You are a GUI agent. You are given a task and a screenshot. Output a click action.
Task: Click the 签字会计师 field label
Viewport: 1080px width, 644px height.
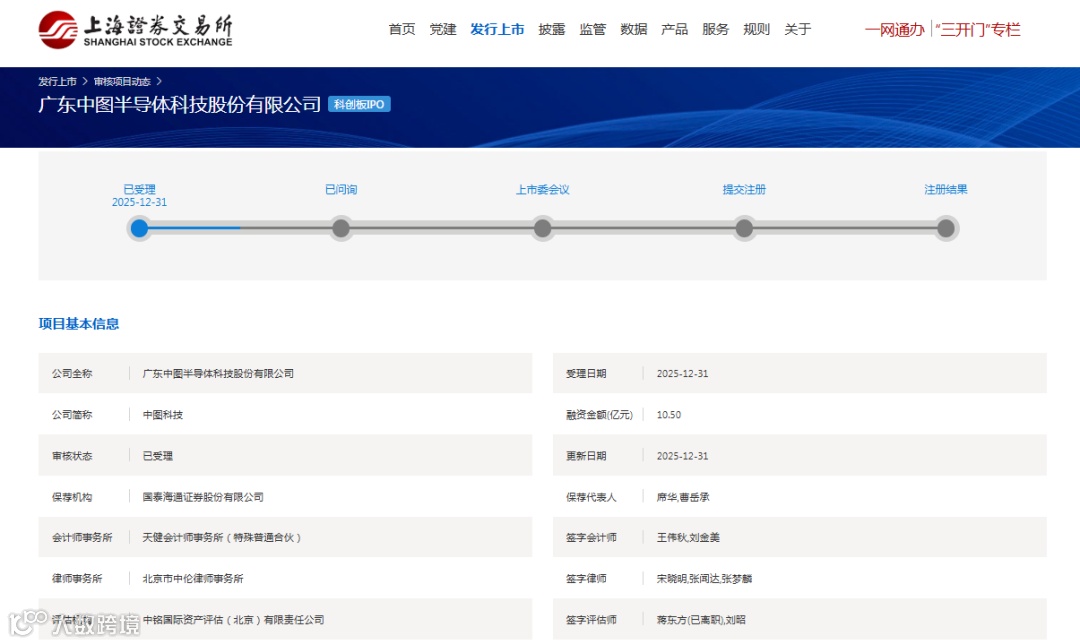[x=591, y=537]
